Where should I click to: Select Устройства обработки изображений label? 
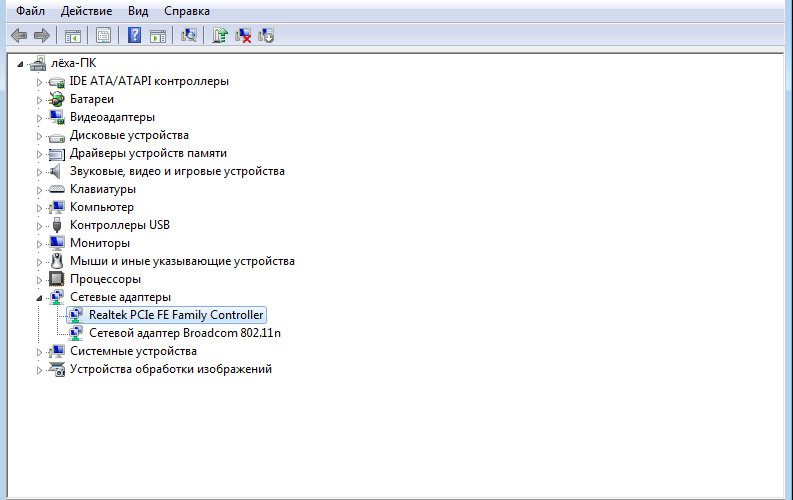pos(171,369)
